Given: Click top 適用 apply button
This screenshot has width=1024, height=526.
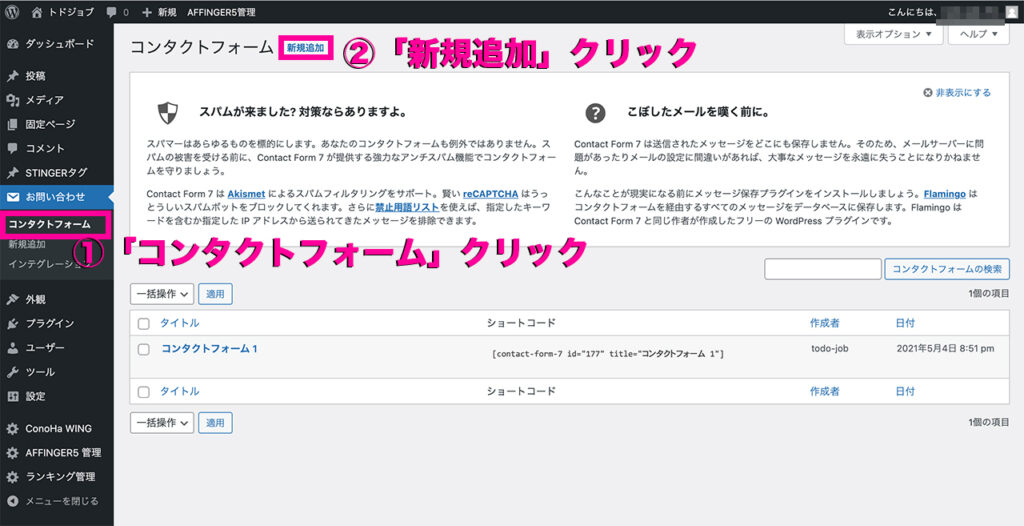Looking at the screenshot, I should 216,294.
